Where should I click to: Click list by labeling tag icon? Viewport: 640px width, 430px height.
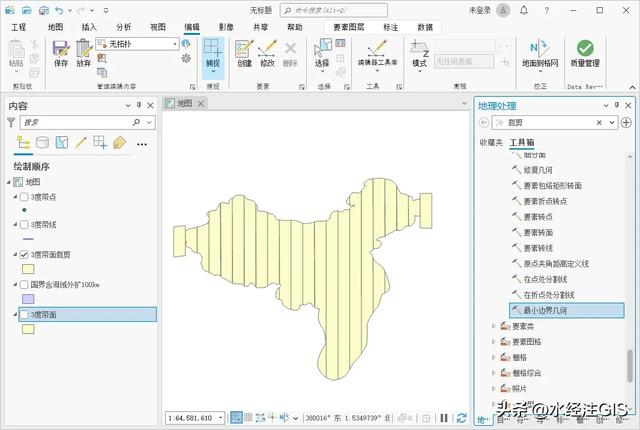click(x=119, y=142)
